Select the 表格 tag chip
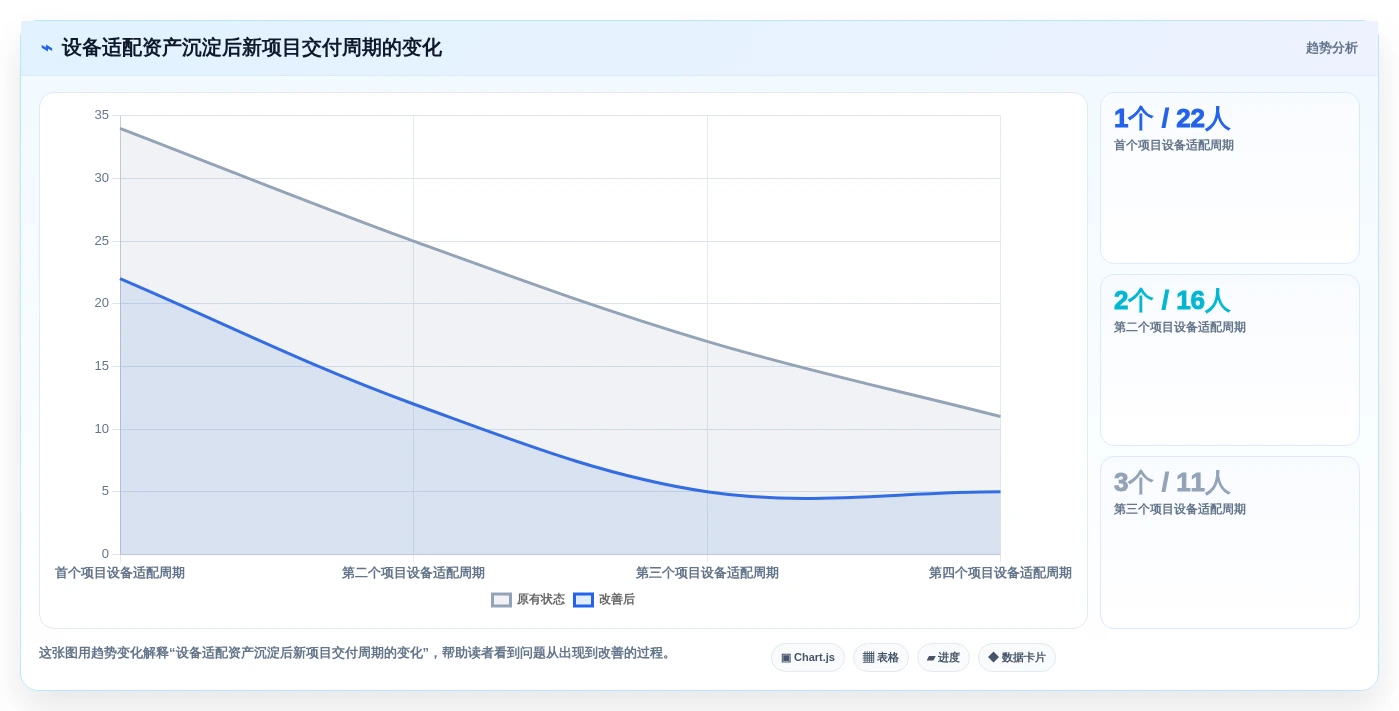 [881, 657]
